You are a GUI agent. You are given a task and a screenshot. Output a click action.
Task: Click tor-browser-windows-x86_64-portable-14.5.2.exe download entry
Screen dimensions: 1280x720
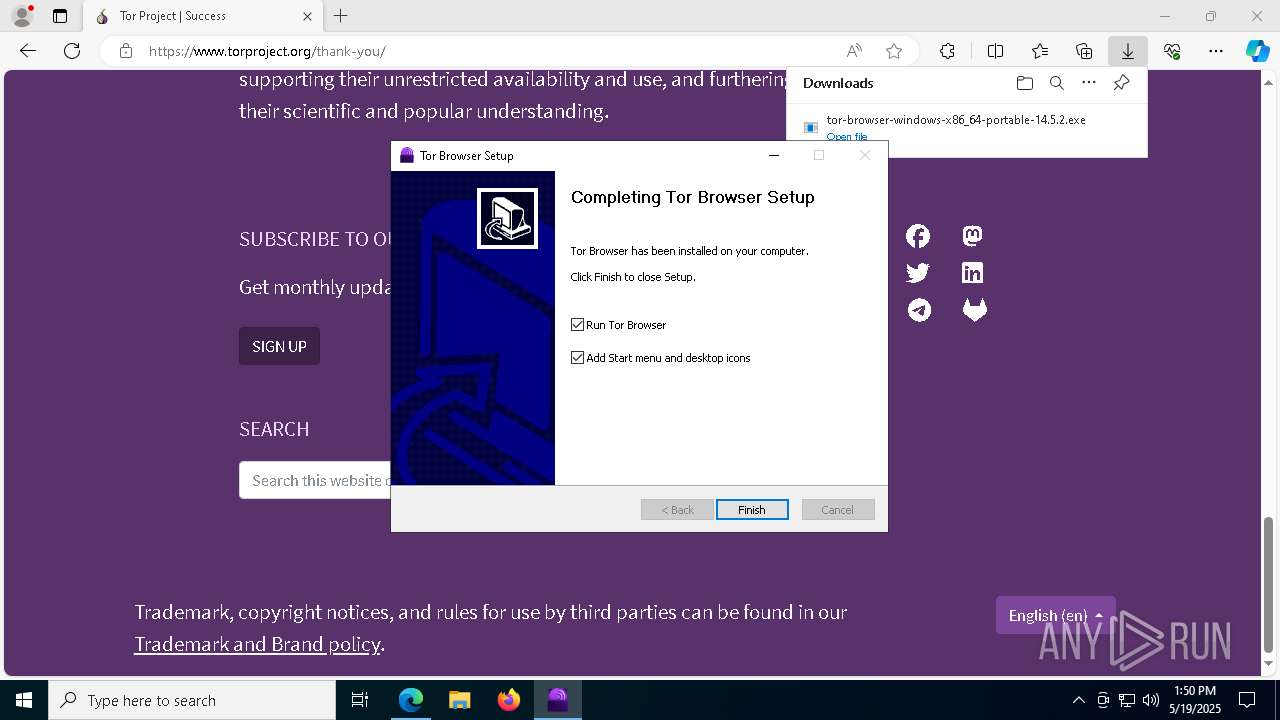point(955,120)
